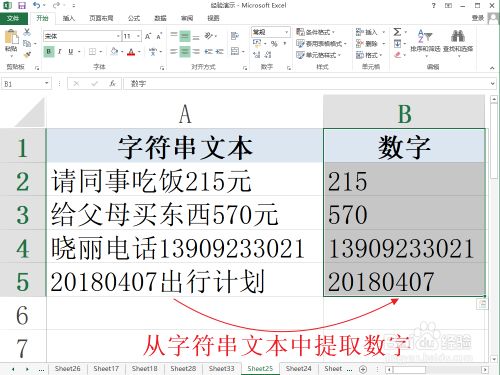Open the Name Box dropdown arrow
The width and height of the screenshot is (500, 375).
point(47,83)
